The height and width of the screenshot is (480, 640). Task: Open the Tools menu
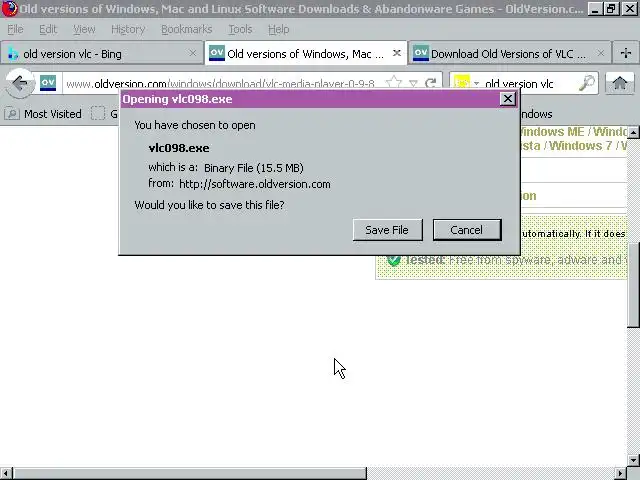(240, 29)
